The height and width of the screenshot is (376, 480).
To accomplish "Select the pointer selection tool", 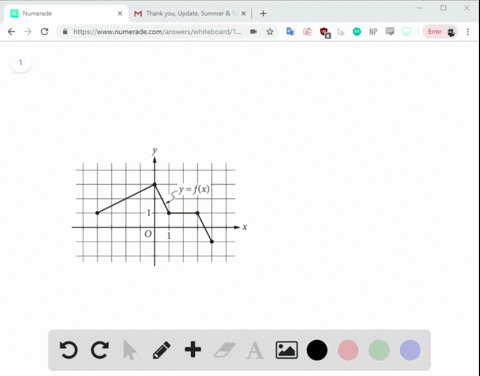I will (x=129, y=350).
